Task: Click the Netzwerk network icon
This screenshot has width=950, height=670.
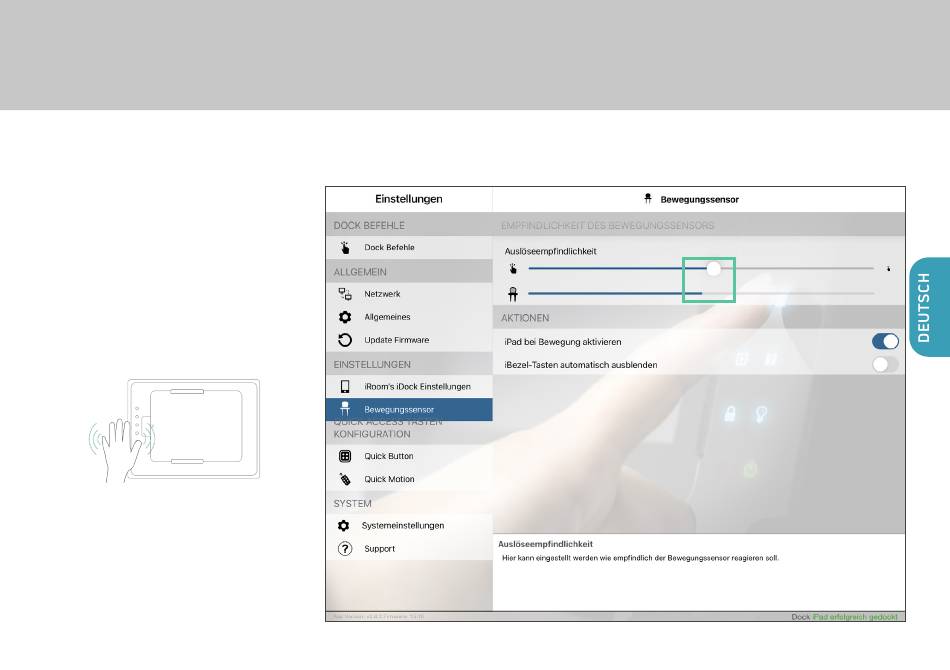Action: (x=345, y=294)
